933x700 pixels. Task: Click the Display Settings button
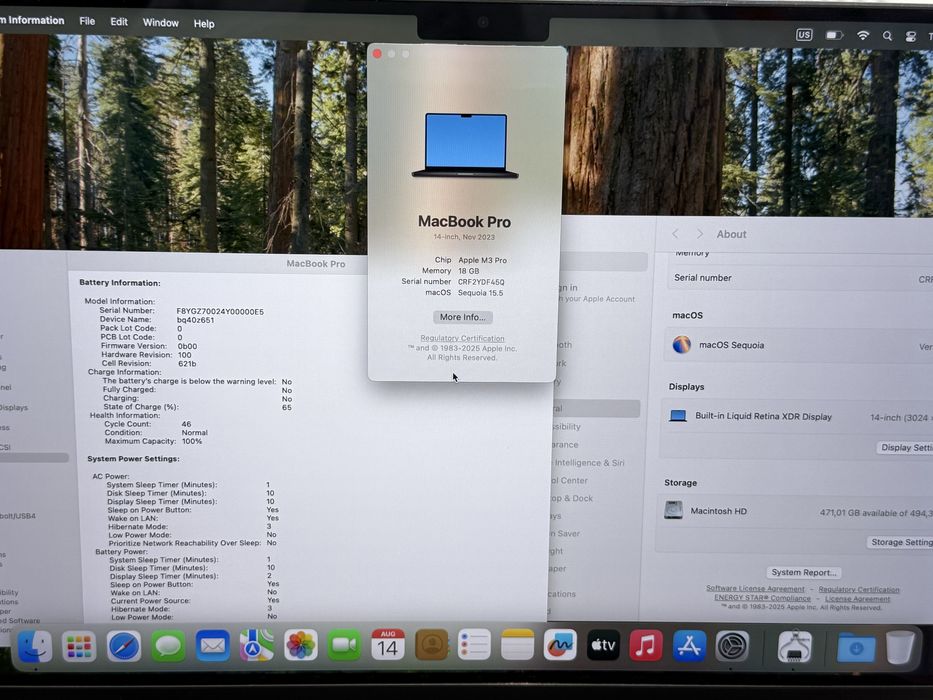click(x=906, y=448)
